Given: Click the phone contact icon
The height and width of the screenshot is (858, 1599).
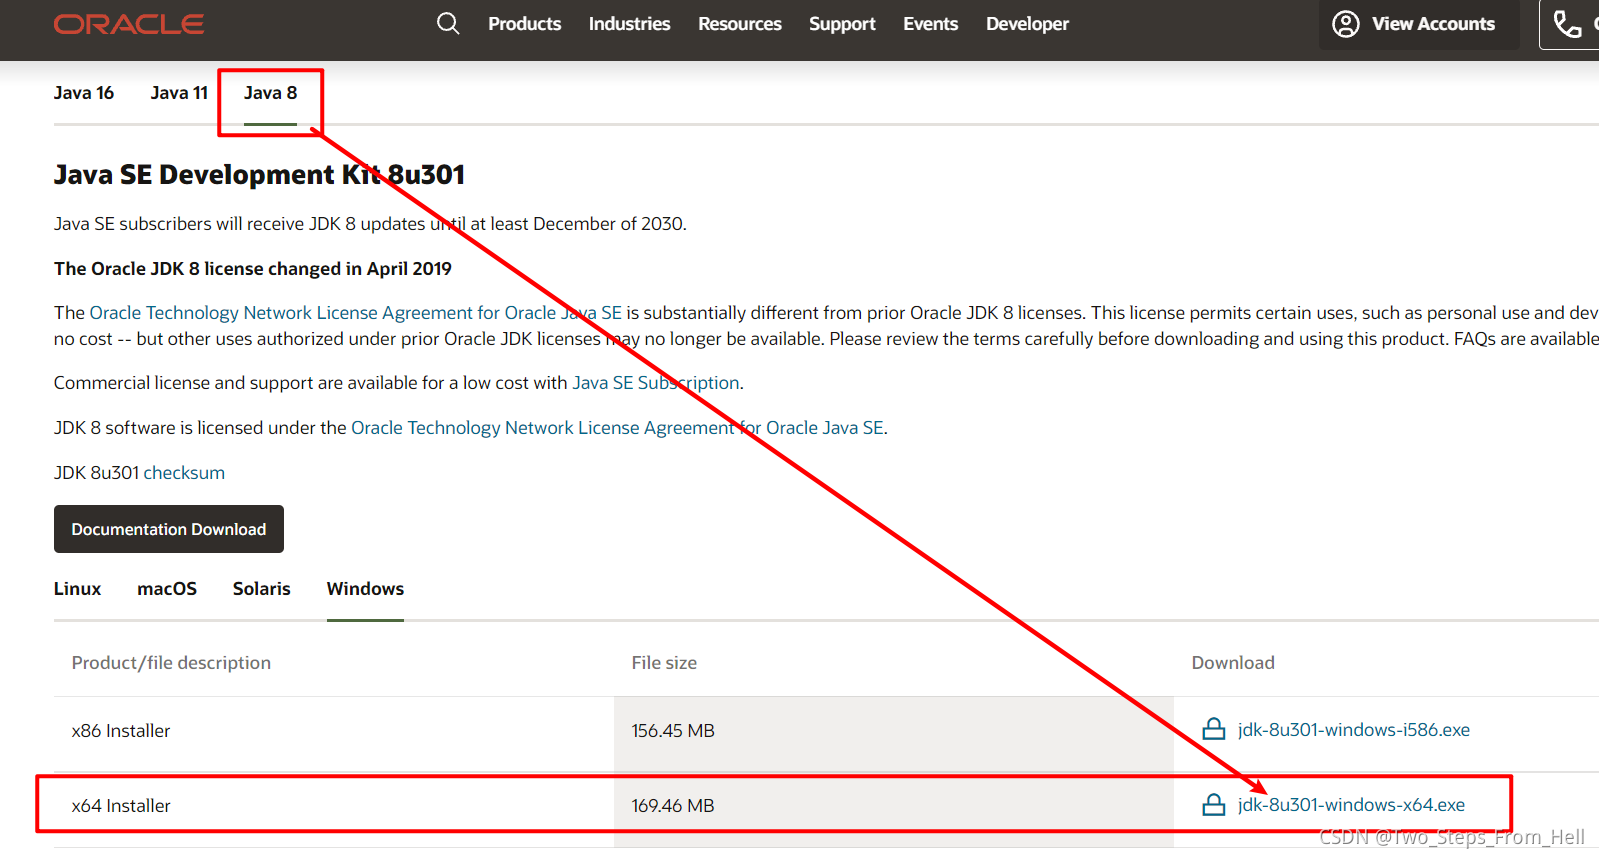Looking at the screenshot, I should coord(1567,24).
